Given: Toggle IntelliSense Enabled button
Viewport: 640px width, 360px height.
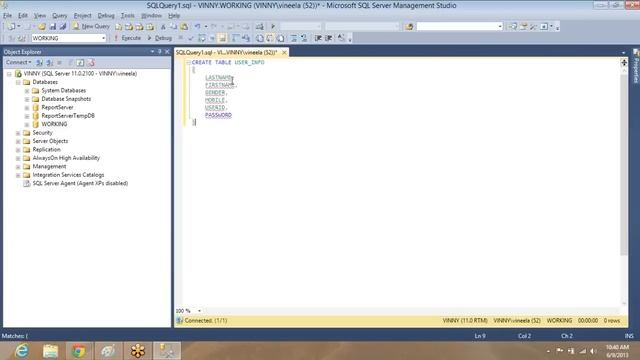Looking at the screenshot, I should 222,38.
